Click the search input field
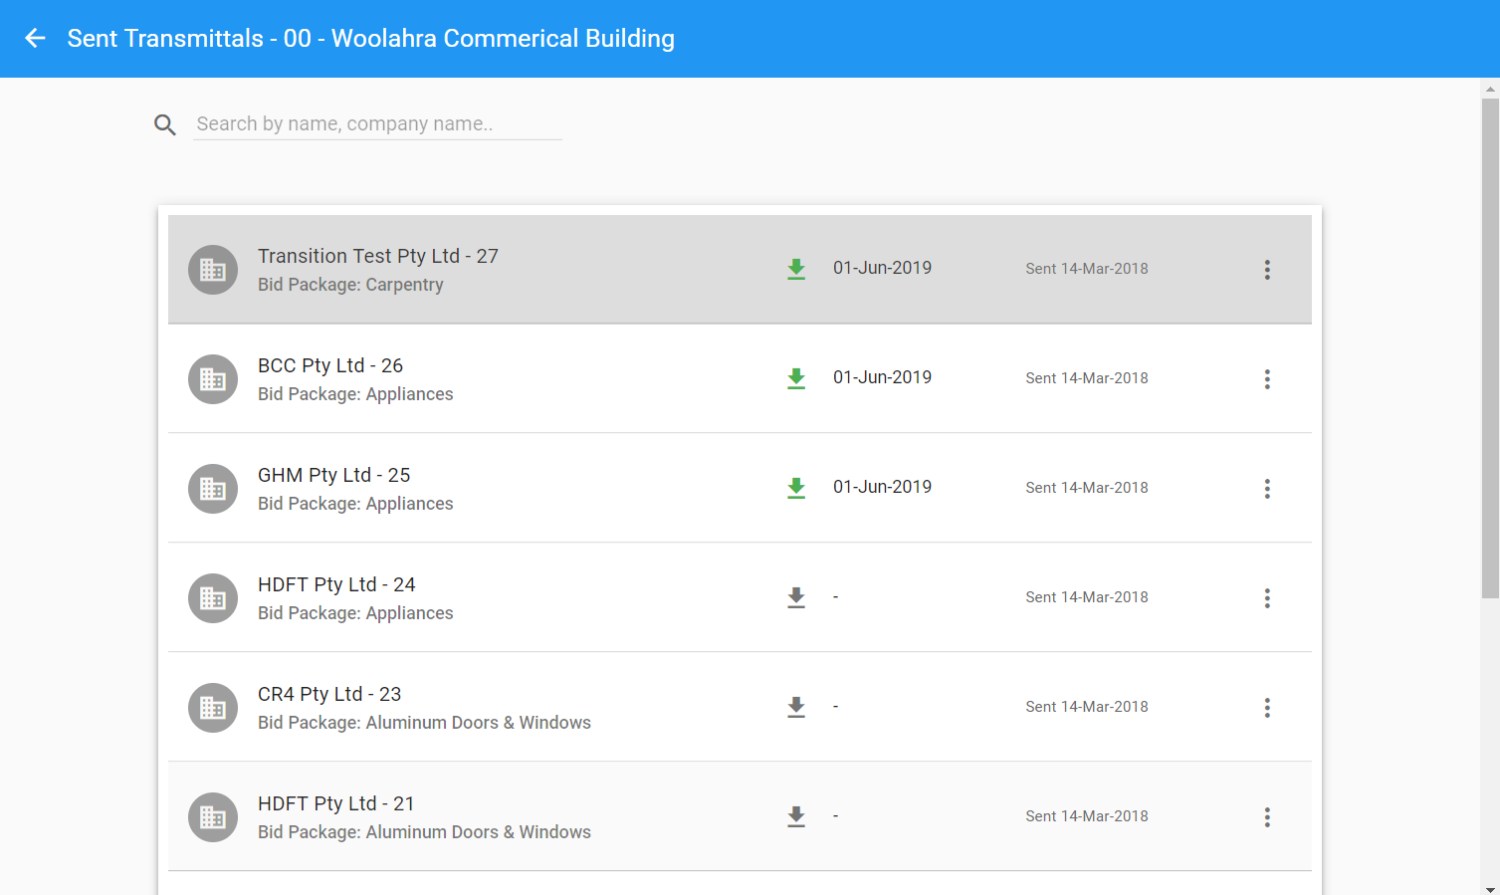This screenshot has height=895, width=1500. (x=377, y=124)
